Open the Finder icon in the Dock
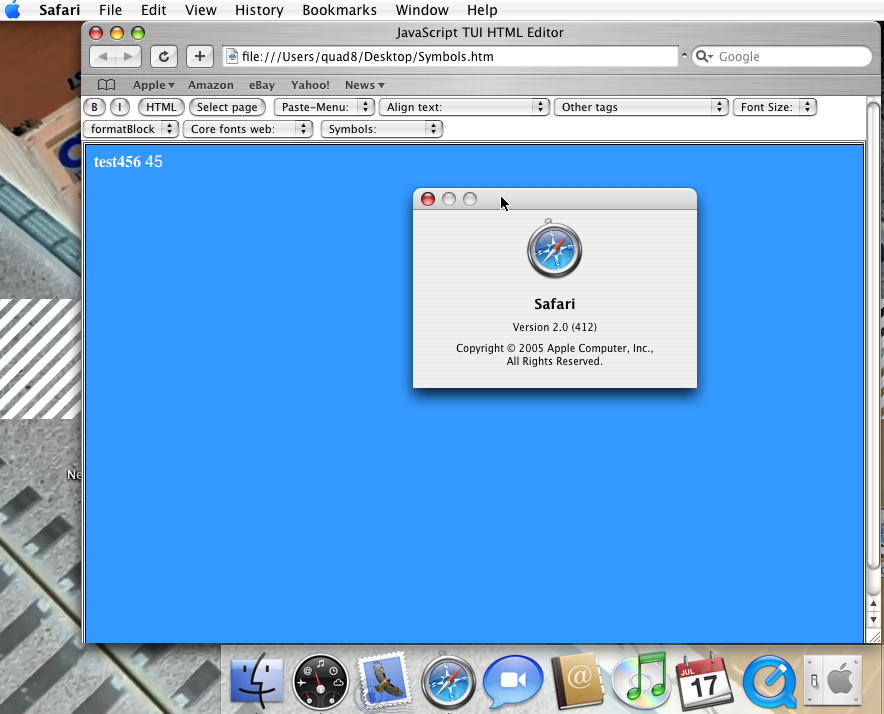This screenshot has width=884, height=714. tap(257, 680)
